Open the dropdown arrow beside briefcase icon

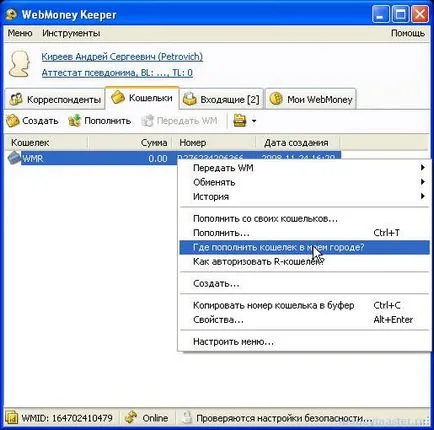pyautogui.click(x=254, y=121)
